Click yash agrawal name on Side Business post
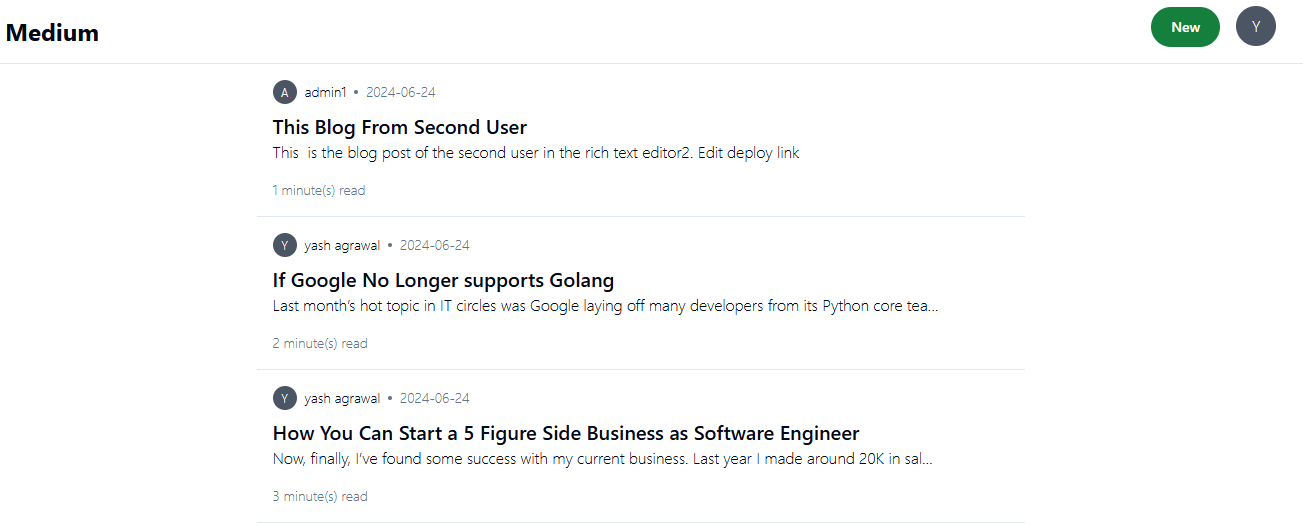 [342, 398]
